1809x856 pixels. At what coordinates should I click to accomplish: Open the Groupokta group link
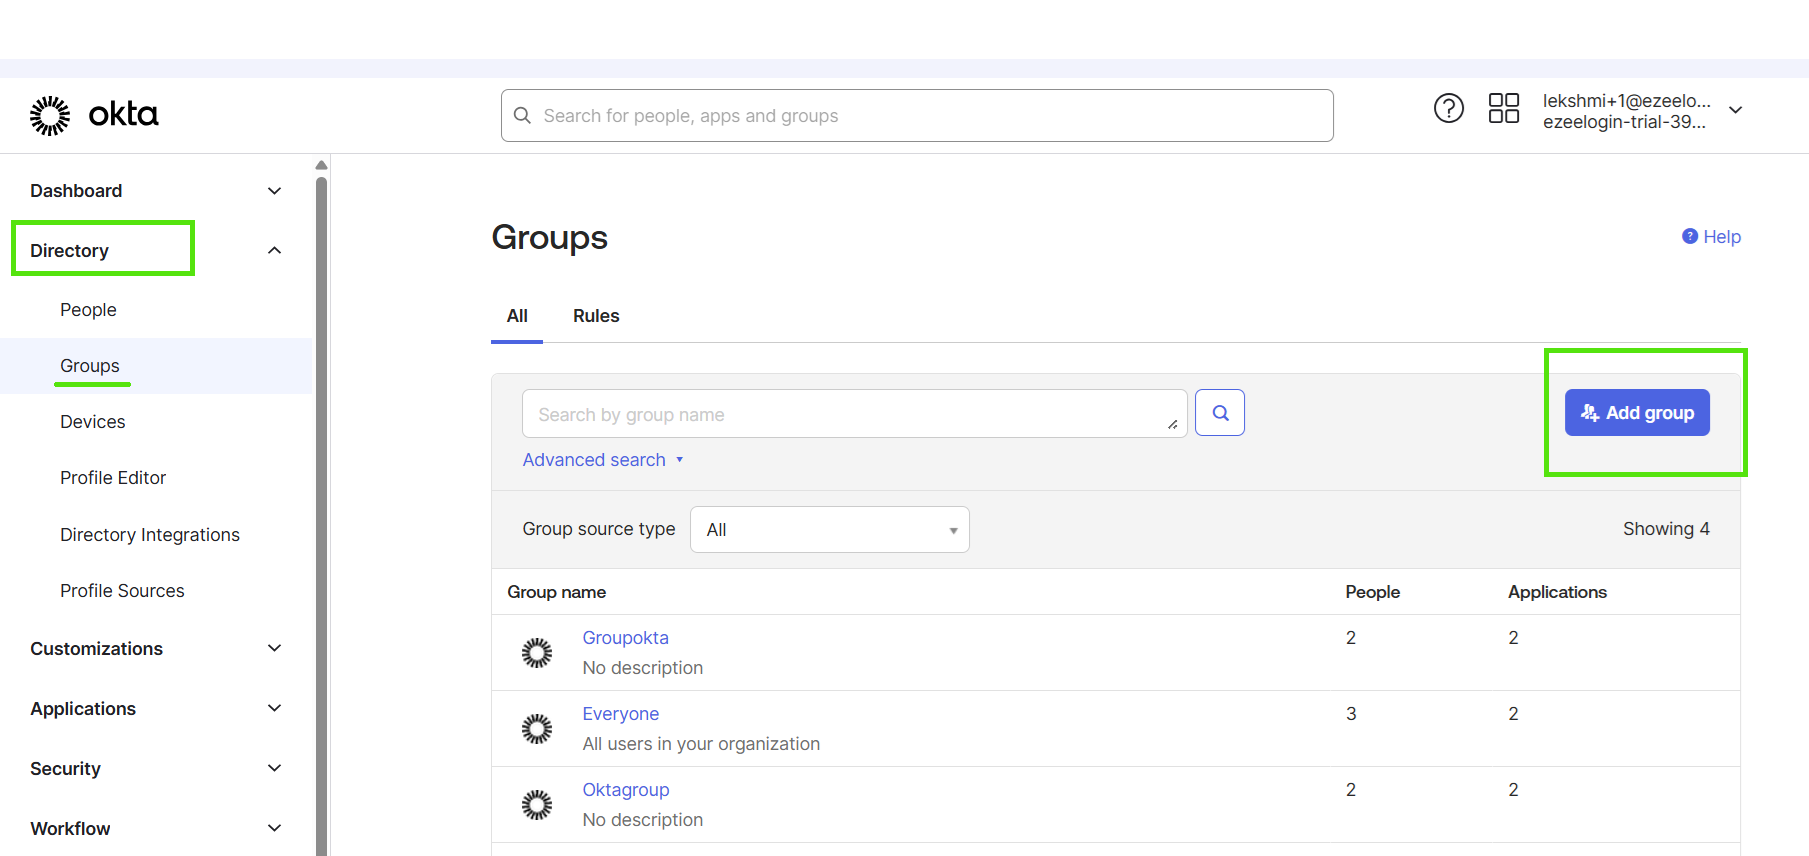[x=626, y=638]
